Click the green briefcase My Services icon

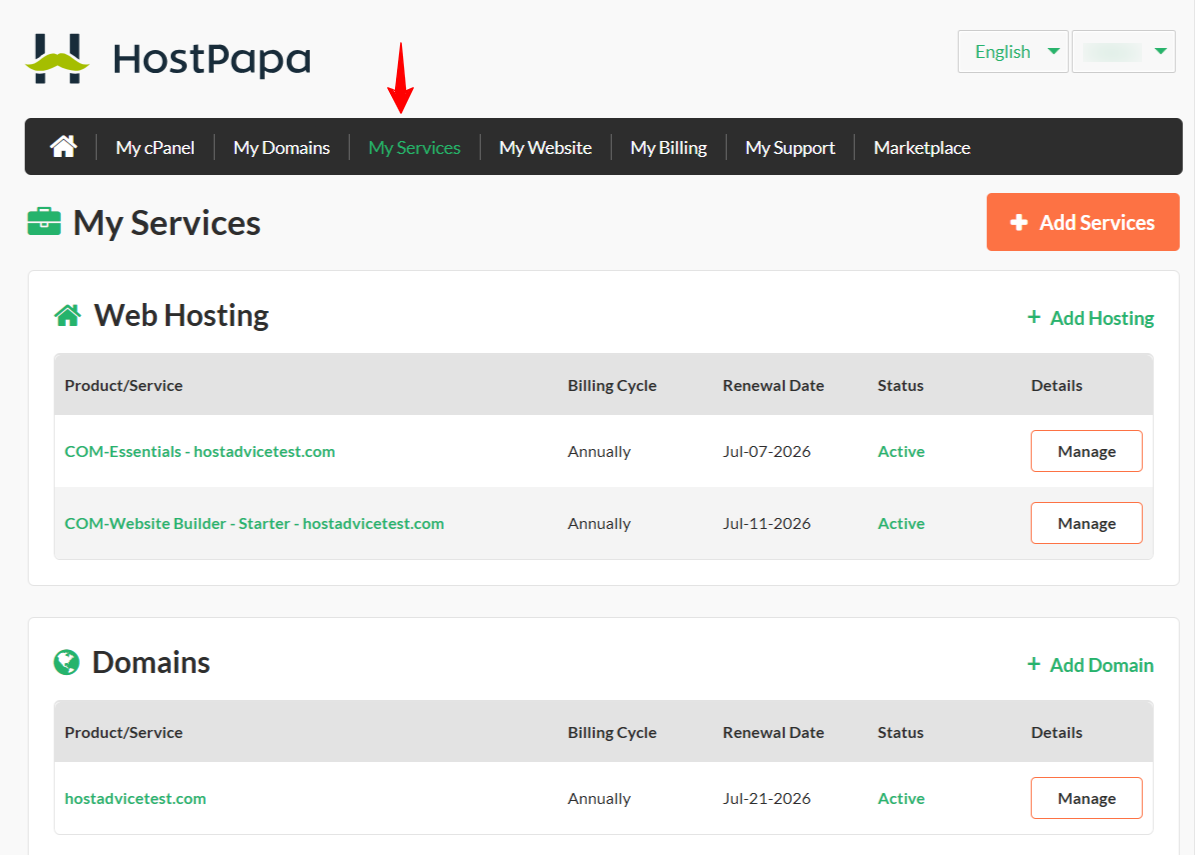click(44, 222)
